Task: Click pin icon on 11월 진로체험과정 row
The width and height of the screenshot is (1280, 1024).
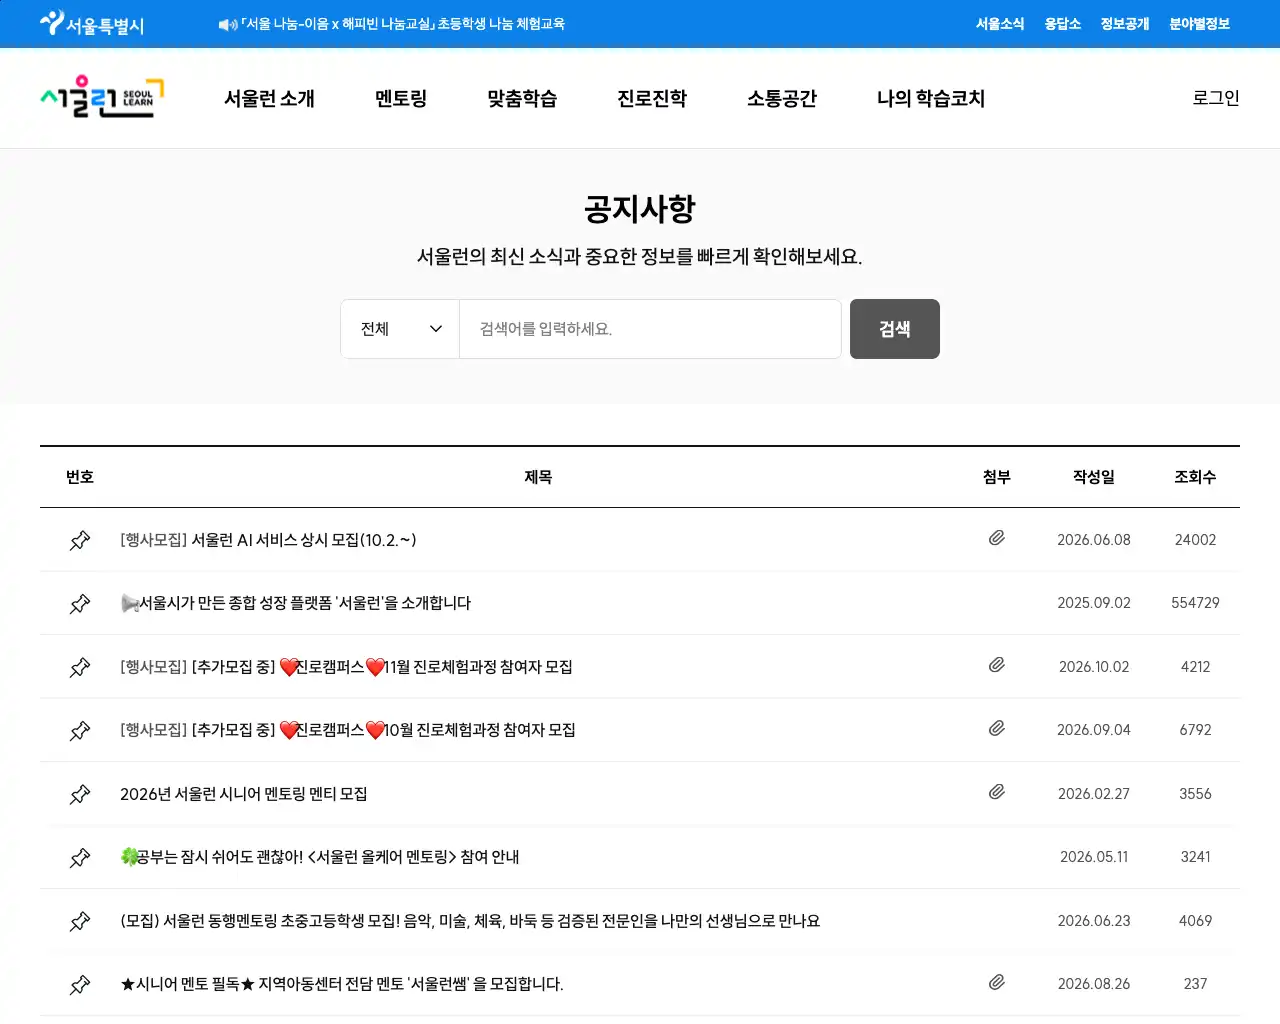Action: pyautogui.click(x=80, y=667)
